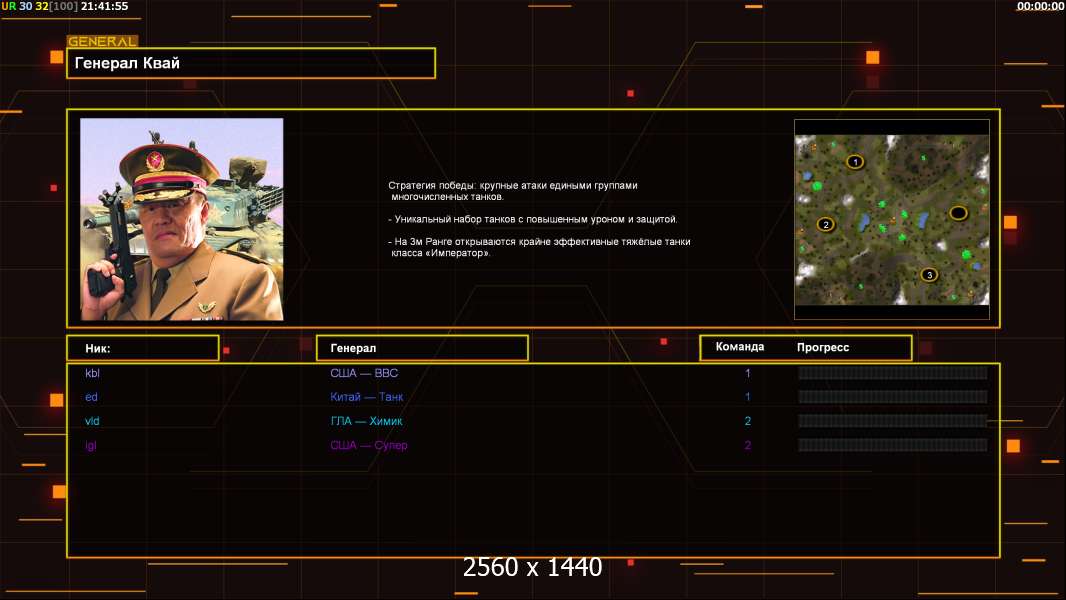Select player nickname 'igl'
The image size is (1066, 600).
click(91, 446)
